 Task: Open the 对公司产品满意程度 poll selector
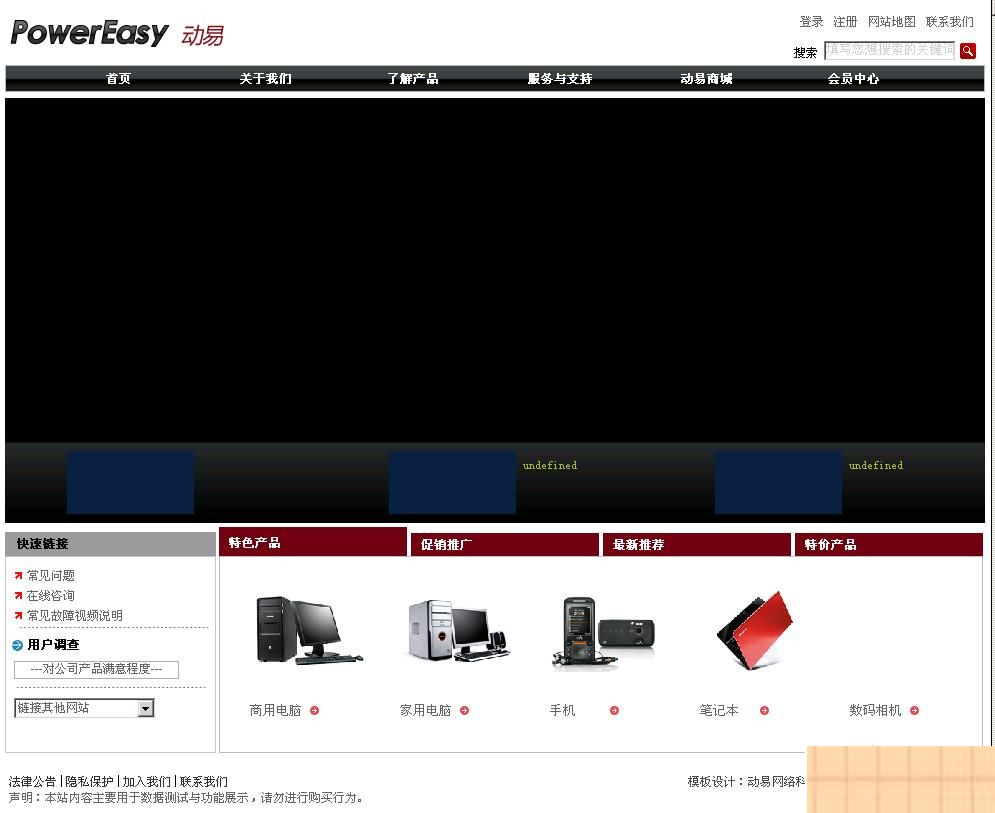(96, 670)
